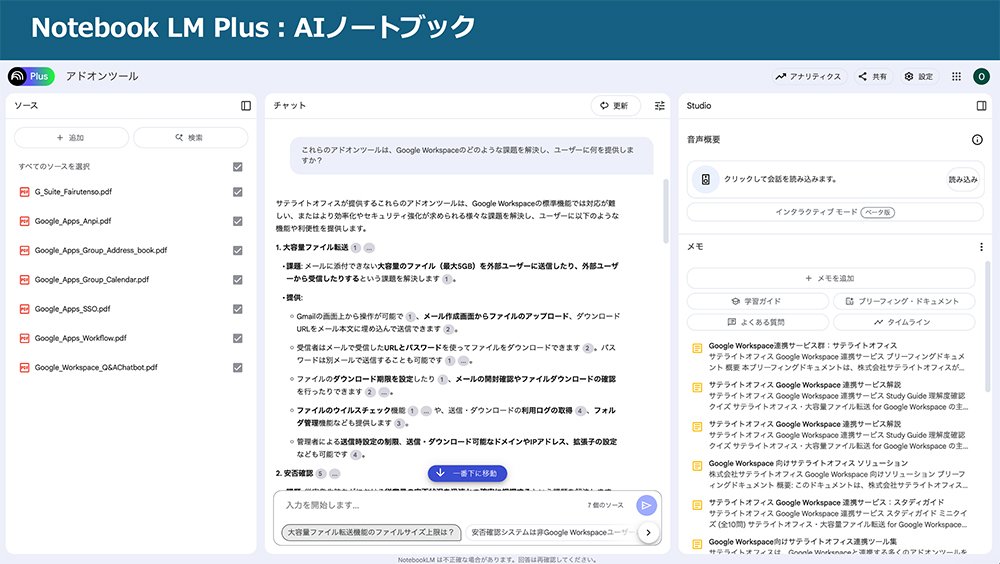Uncheck Google_Apps_SSO.pdf checkbox

click(238, 309)
